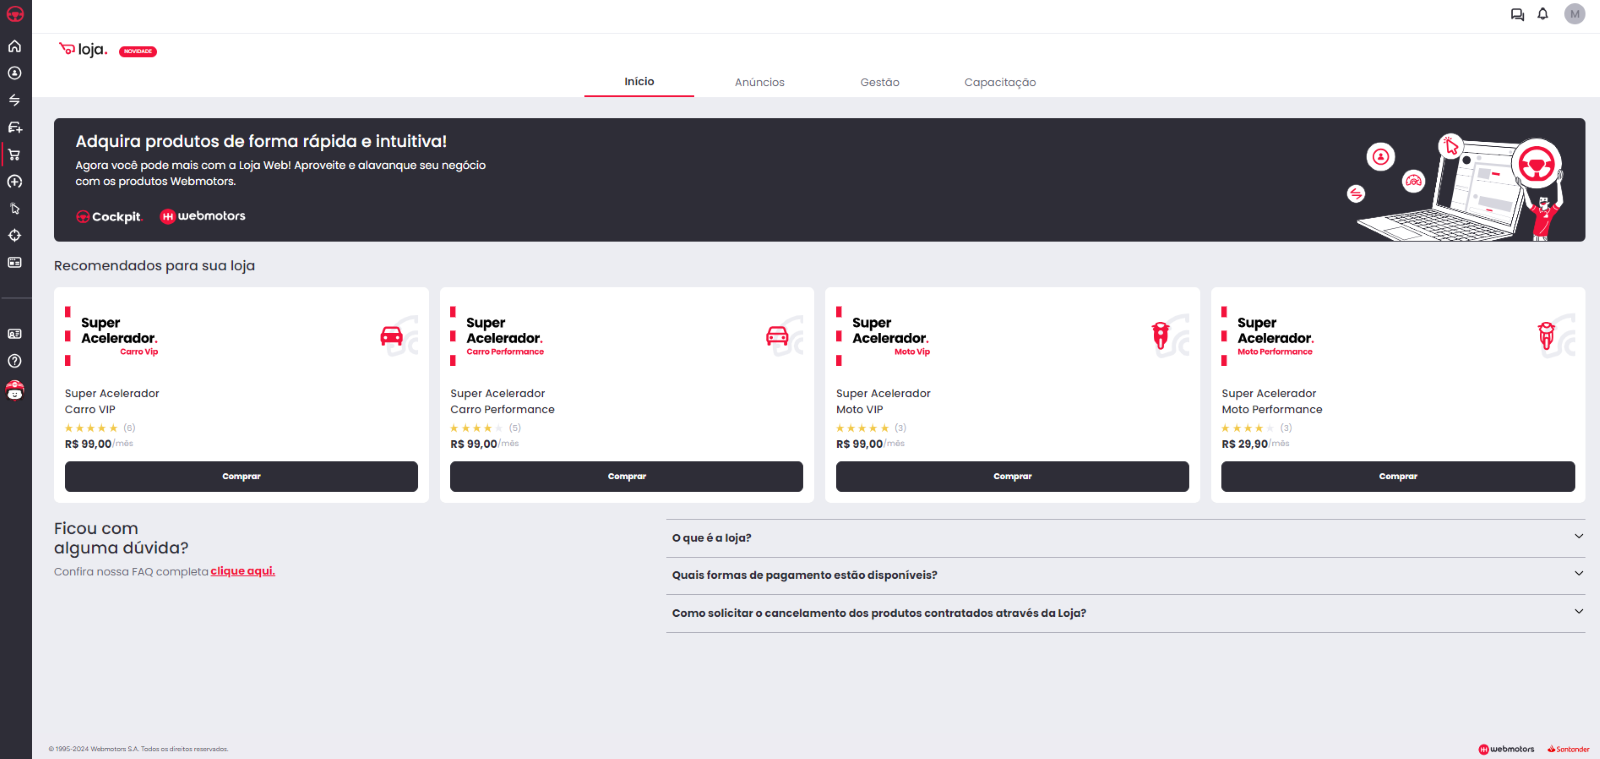Click the 'Super Acelerador Carro Performance' product title
The height and width of the screenshot is (759, 1600).
click(502, 401)
